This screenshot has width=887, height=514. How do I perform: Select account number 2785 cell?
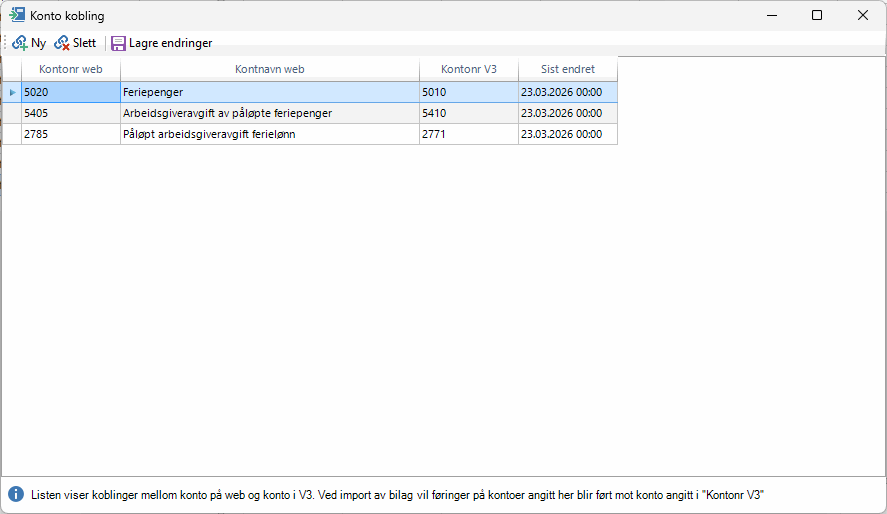pyautogui.click(x=70, y=134)
